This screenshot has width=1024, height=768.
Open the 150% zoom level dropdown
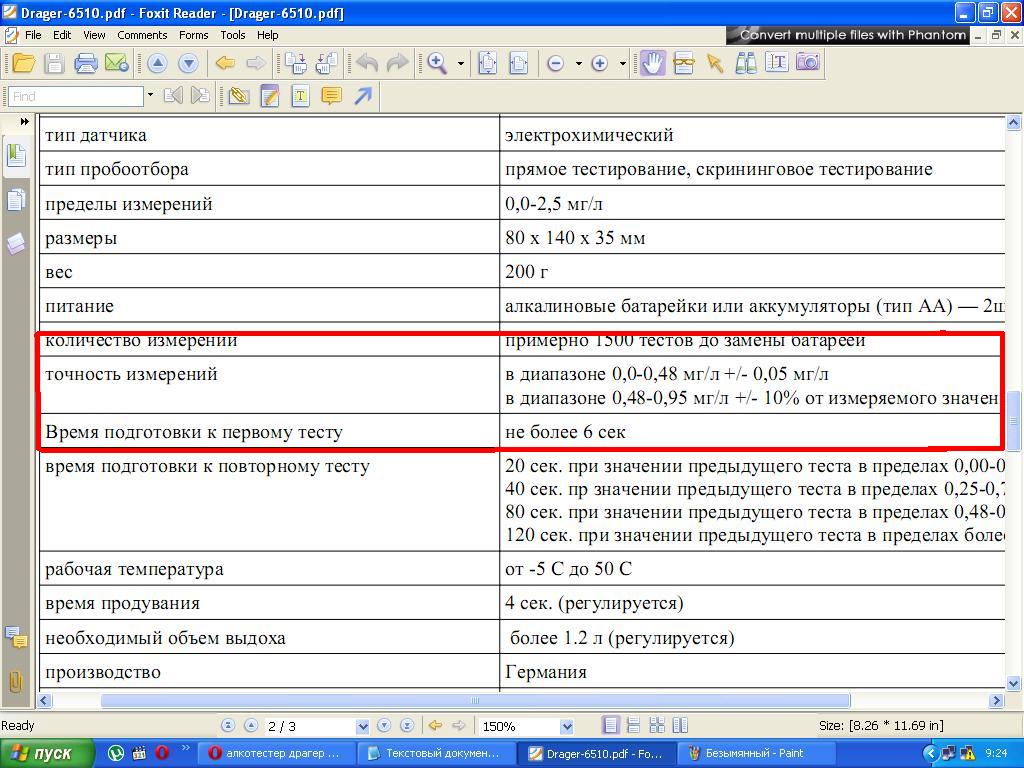(x=567, y=726)
